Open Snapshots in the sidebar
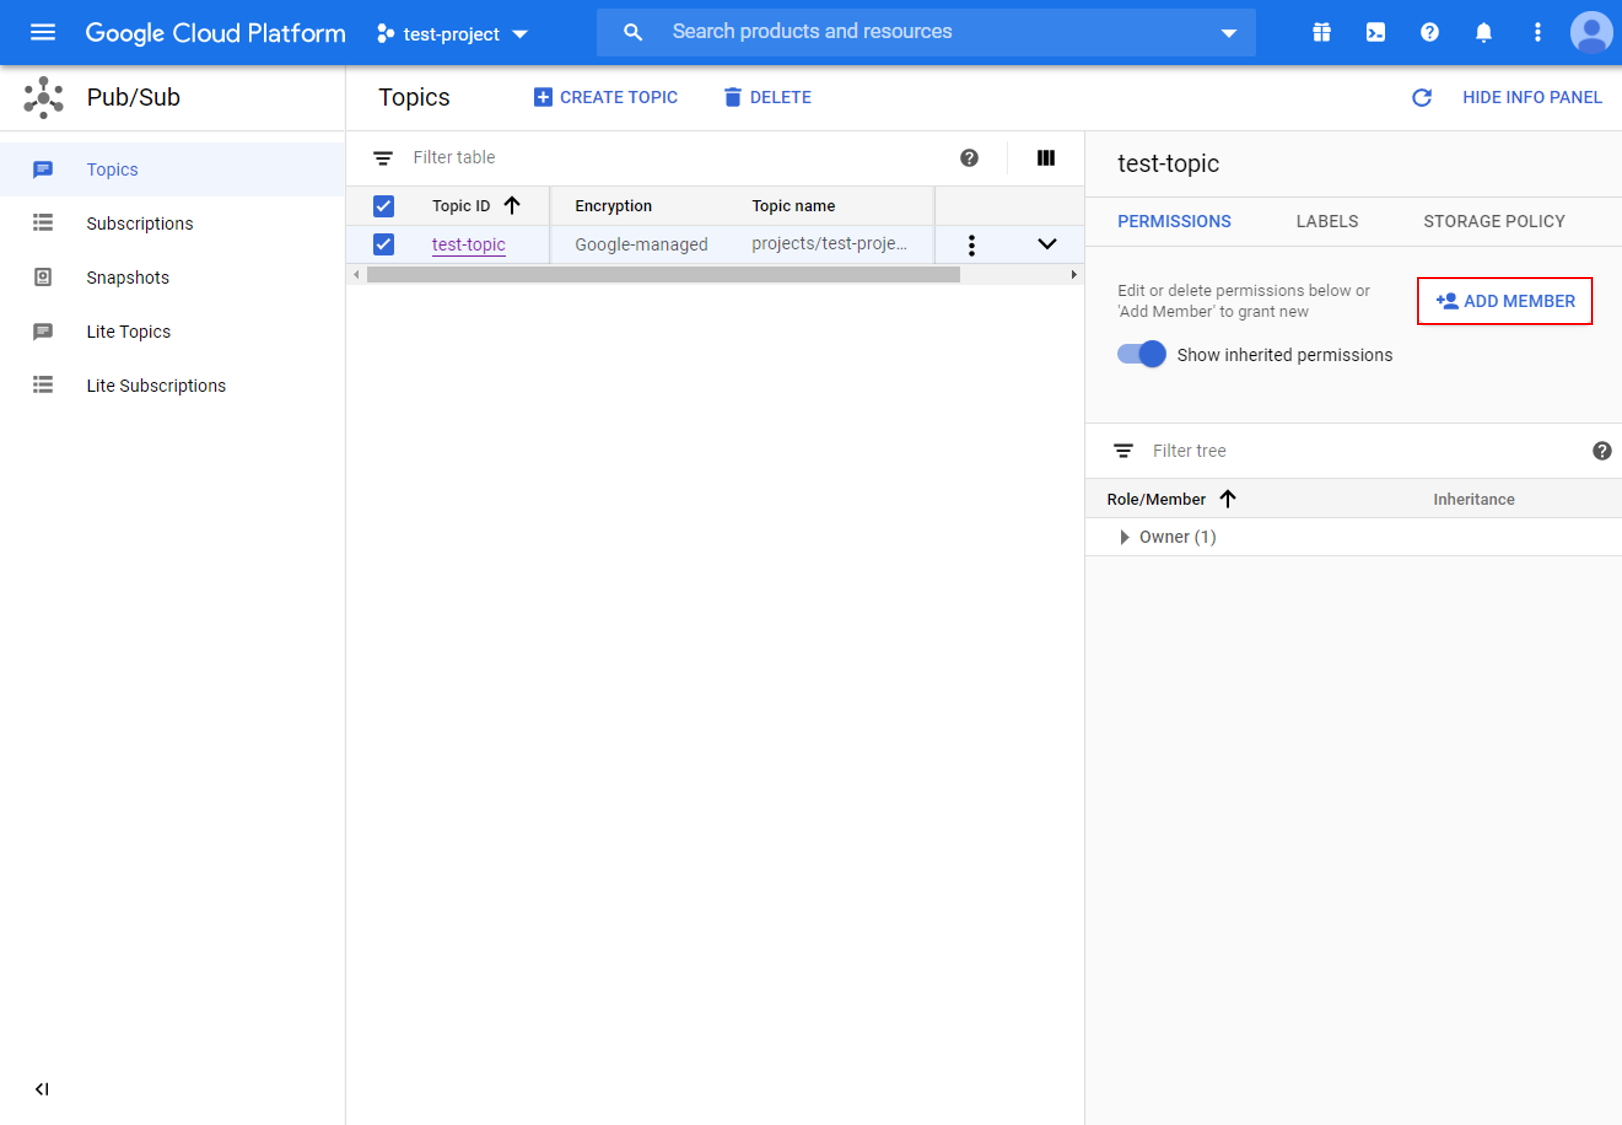Image resolution: width=1622 pixels, height=1125 pixels. click(172, 278)
